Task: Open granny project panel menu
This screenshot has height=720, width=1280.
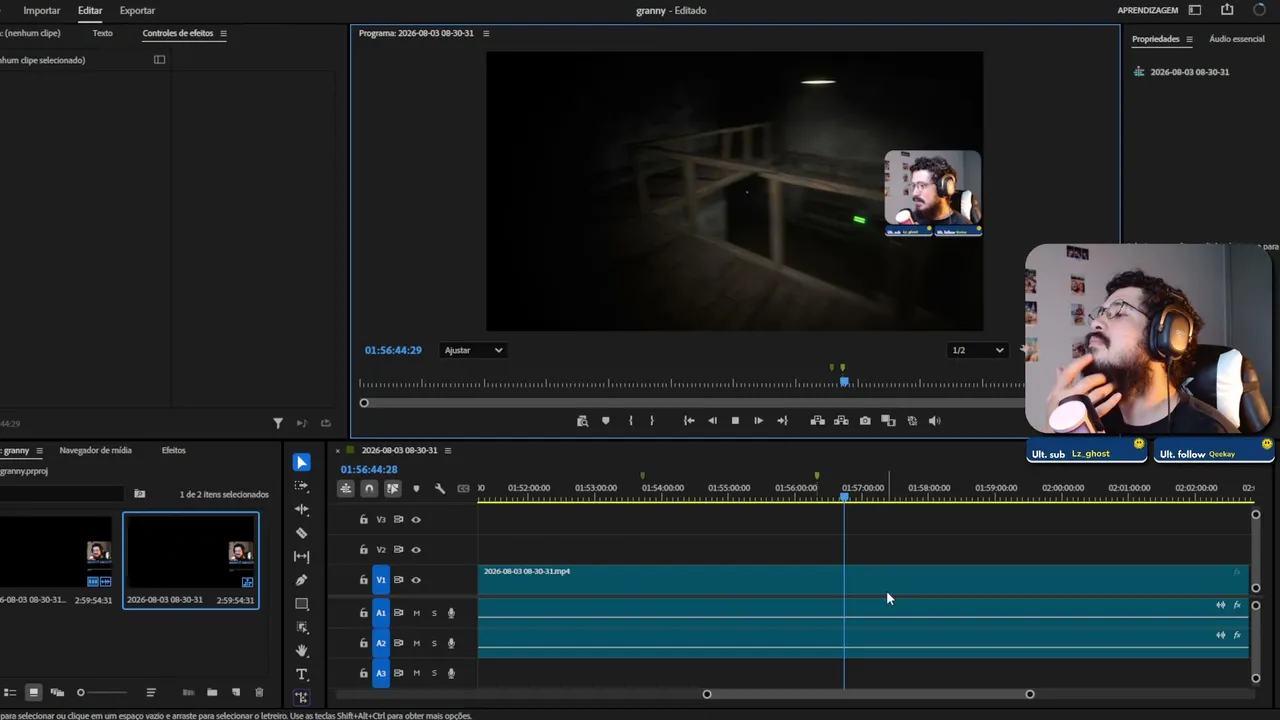Action: tap(39, 451)
